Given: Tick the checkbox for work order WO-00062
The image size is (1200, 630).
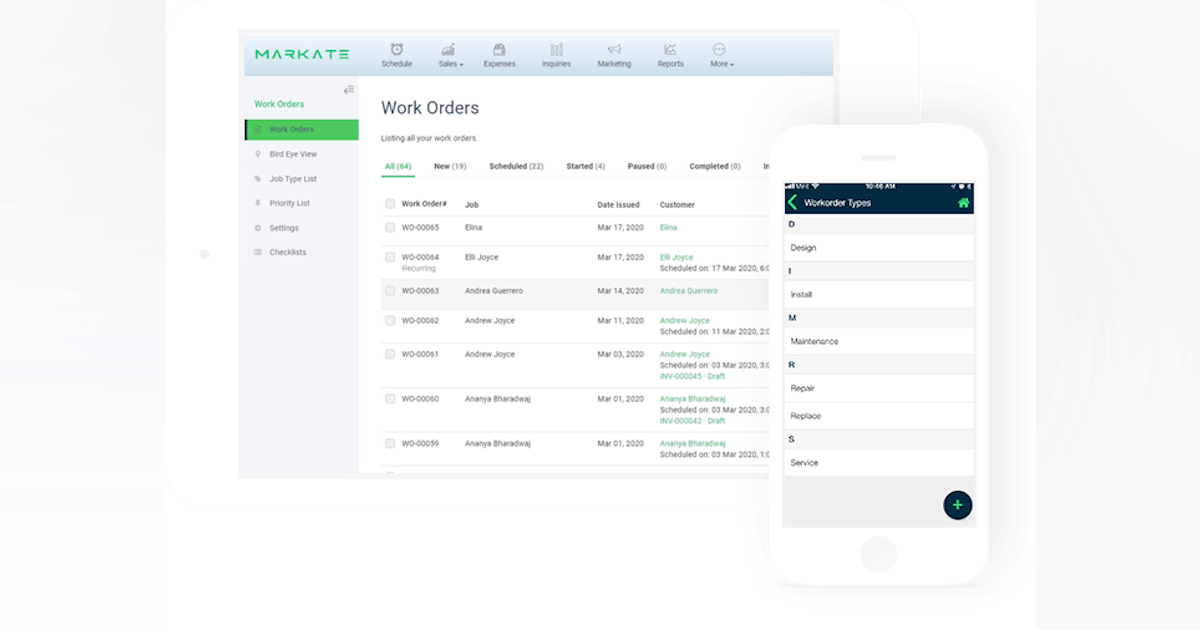Looking at the screenshot, I should 390,320.
